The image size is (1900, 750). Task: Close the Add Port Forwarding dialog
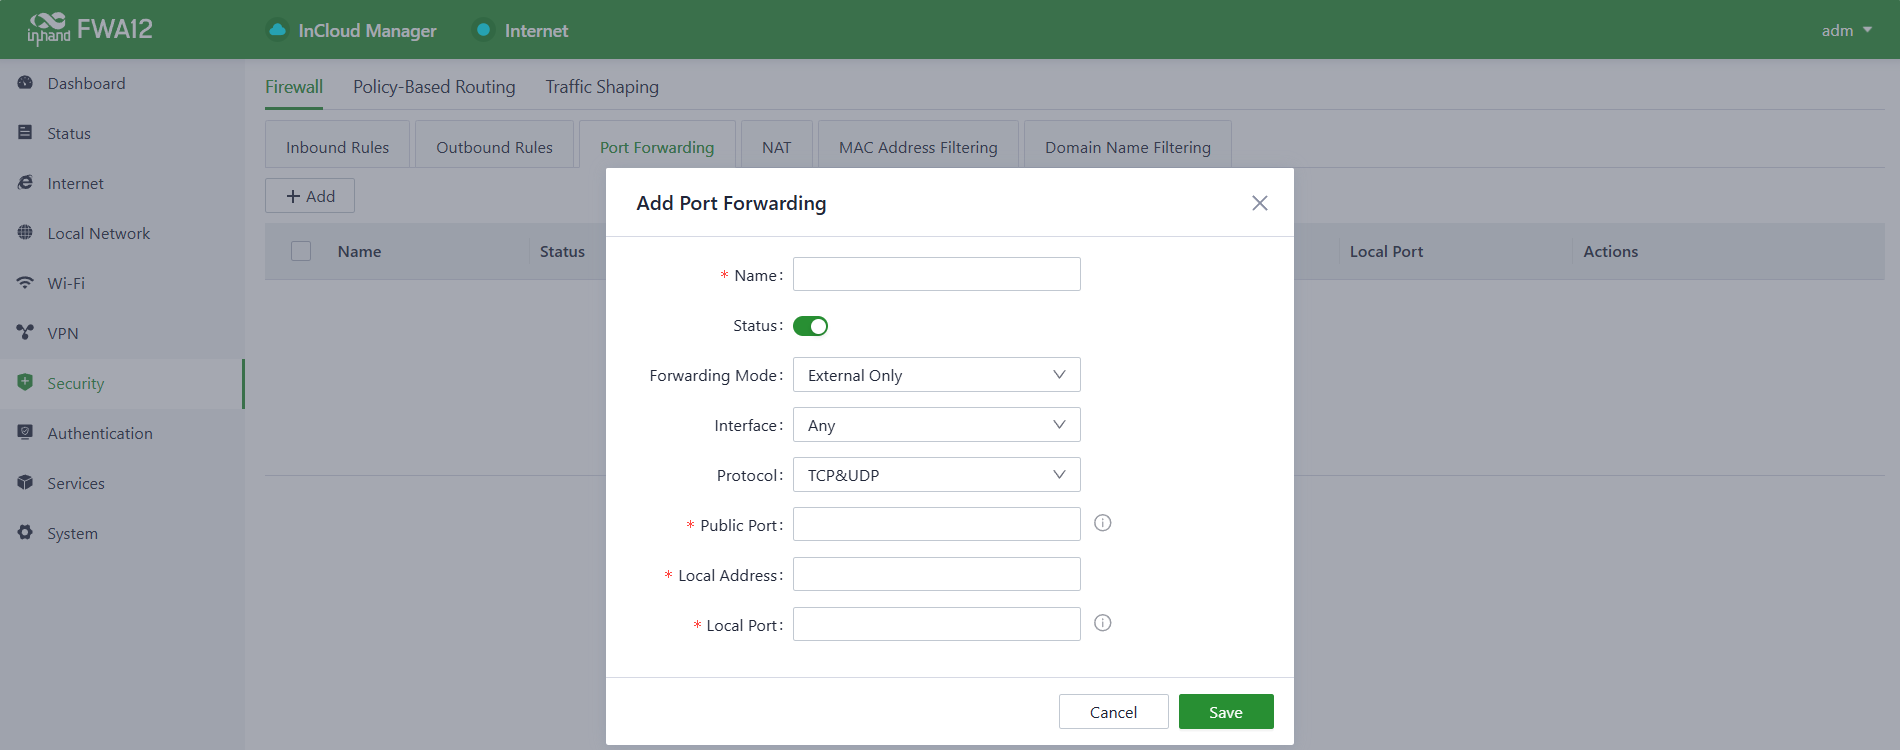[x=1259, y=203]
